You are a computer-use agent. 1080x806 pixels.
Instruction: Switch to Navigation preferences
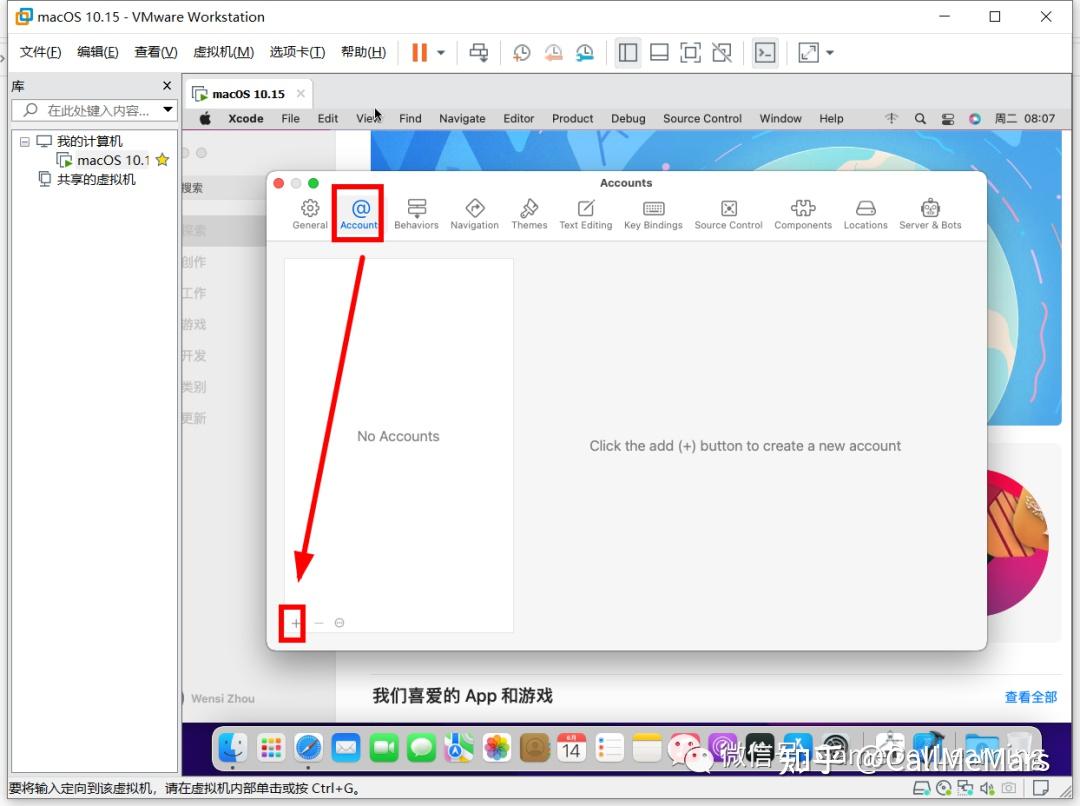tap(475, 214)
